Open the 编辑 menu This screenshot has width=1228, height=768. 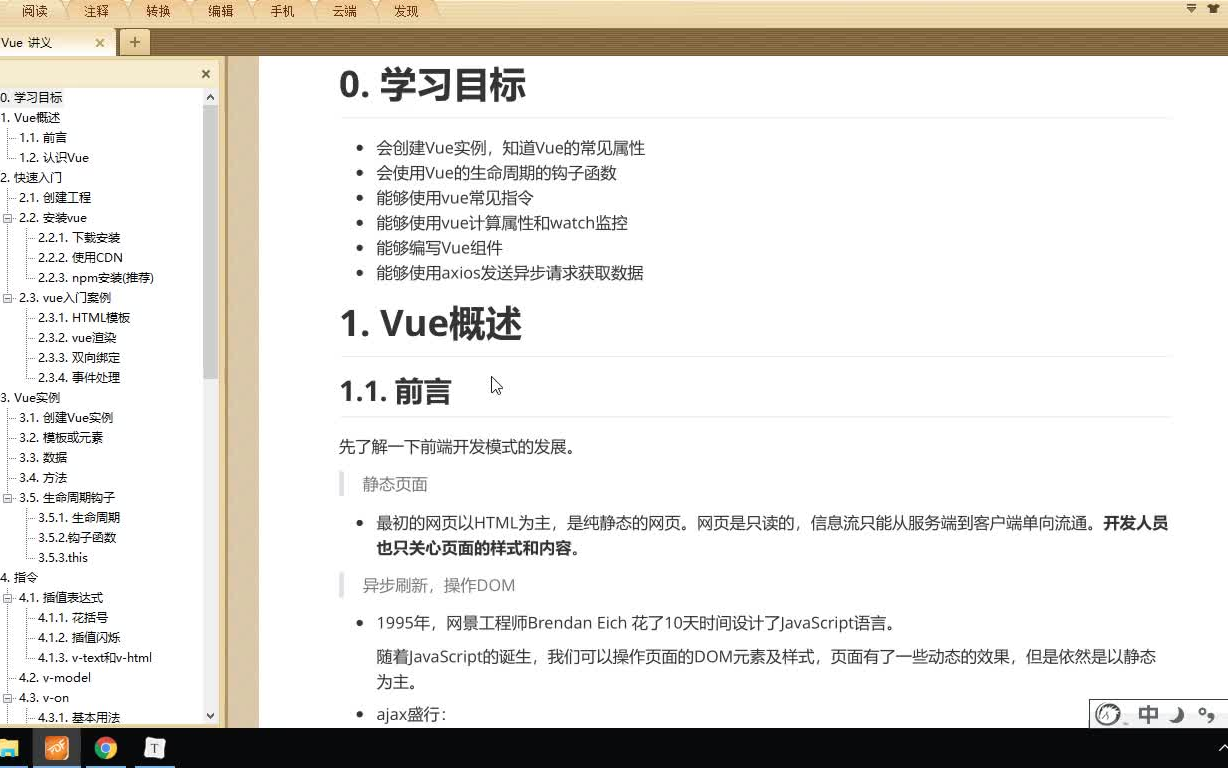[x=220, y=11]
